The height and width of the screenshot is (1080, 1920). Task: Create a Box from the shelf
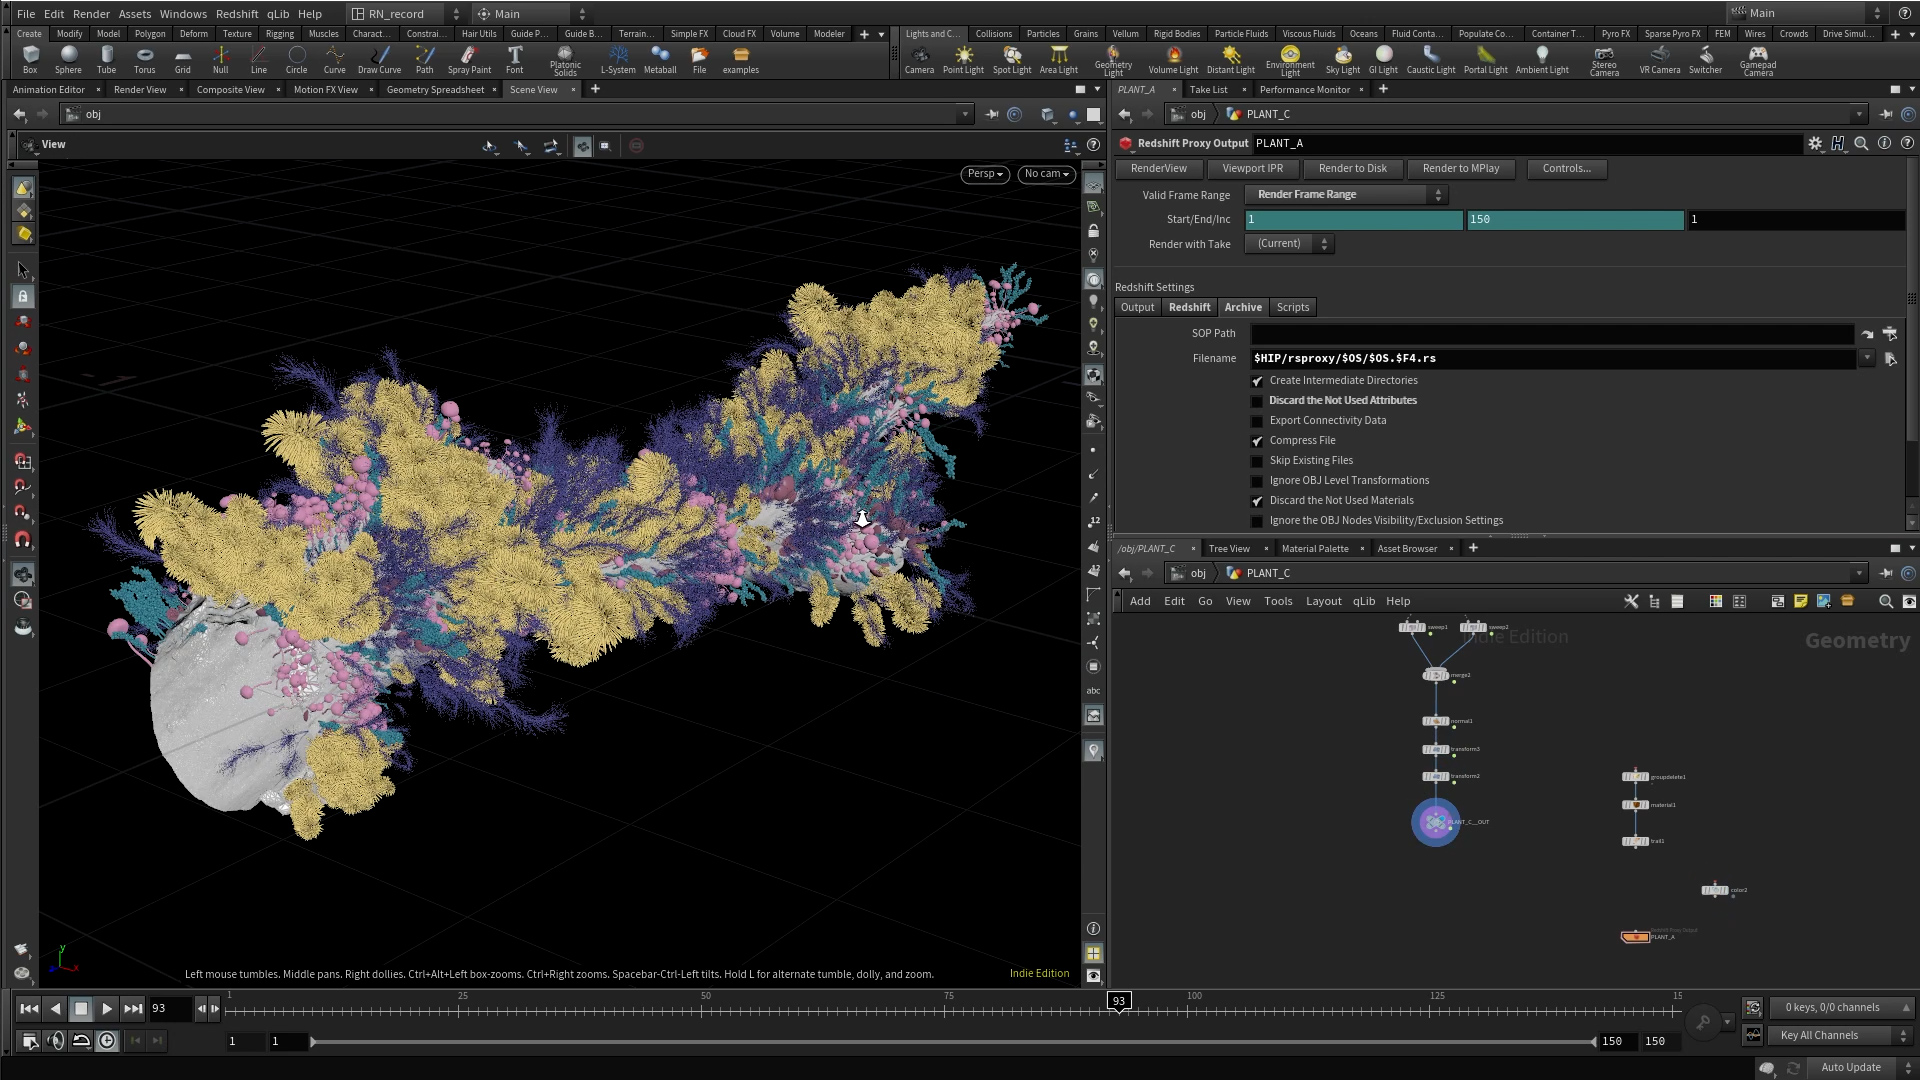tap(30, 59)
